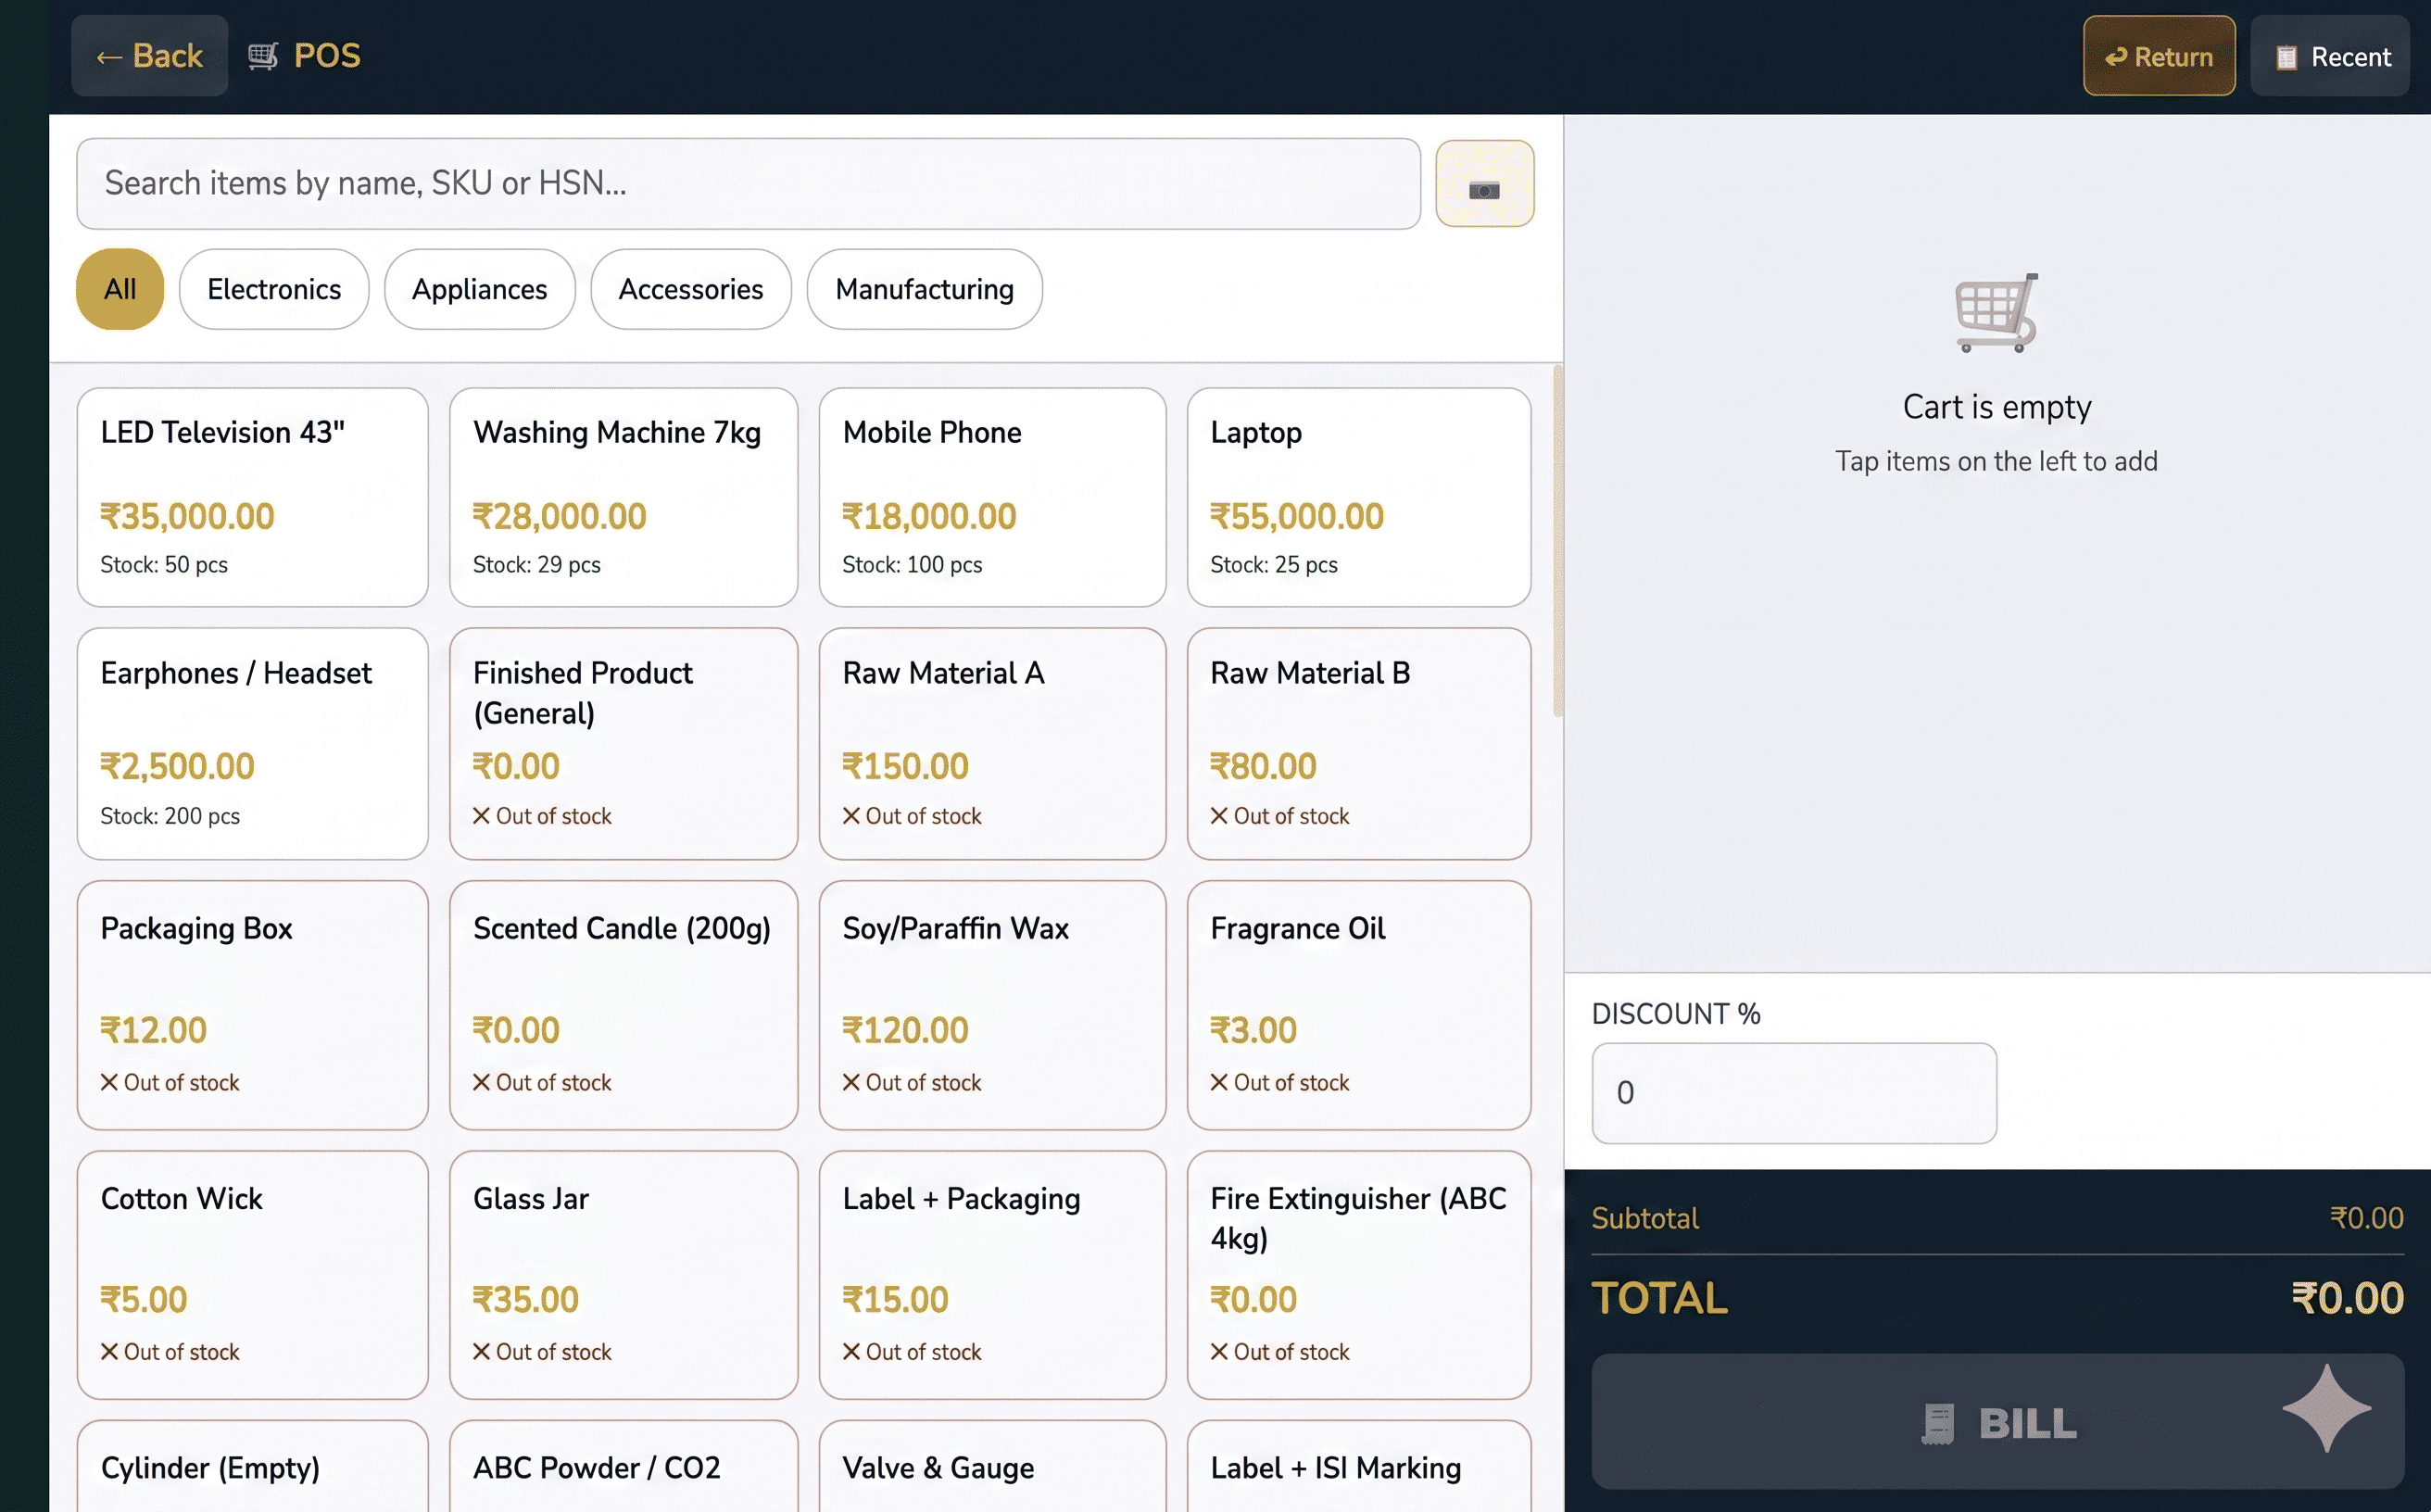Select Cylinder (Empty) card

pos(252,1466)
